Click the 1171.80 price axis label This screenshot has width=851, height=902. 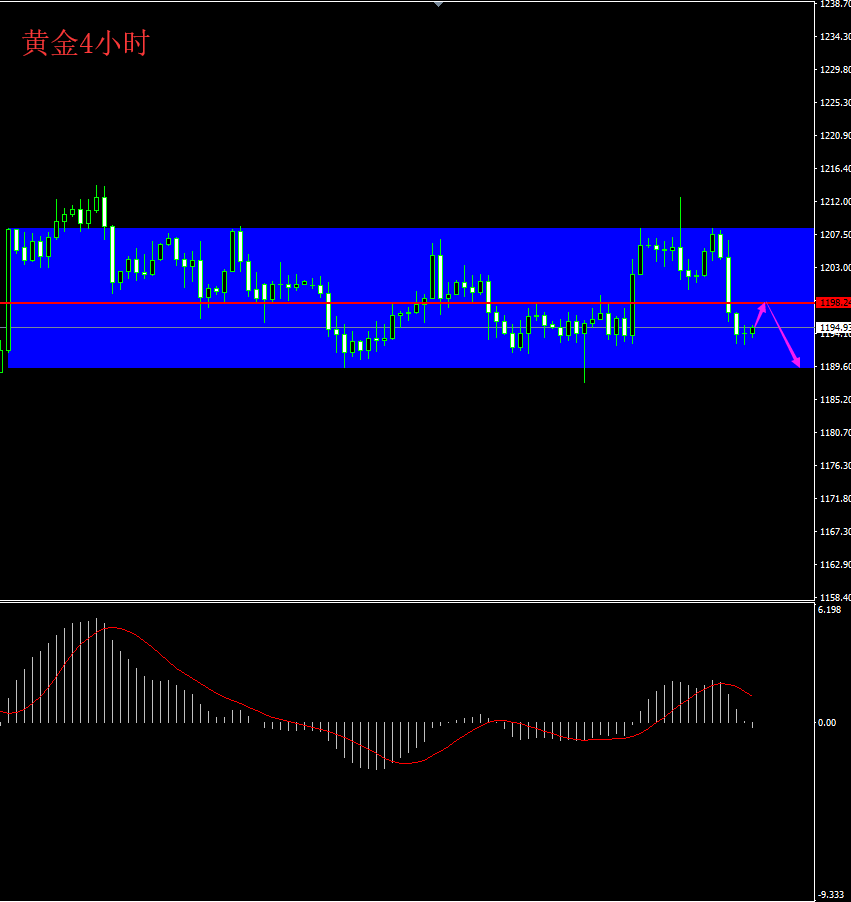click(835, 498)
